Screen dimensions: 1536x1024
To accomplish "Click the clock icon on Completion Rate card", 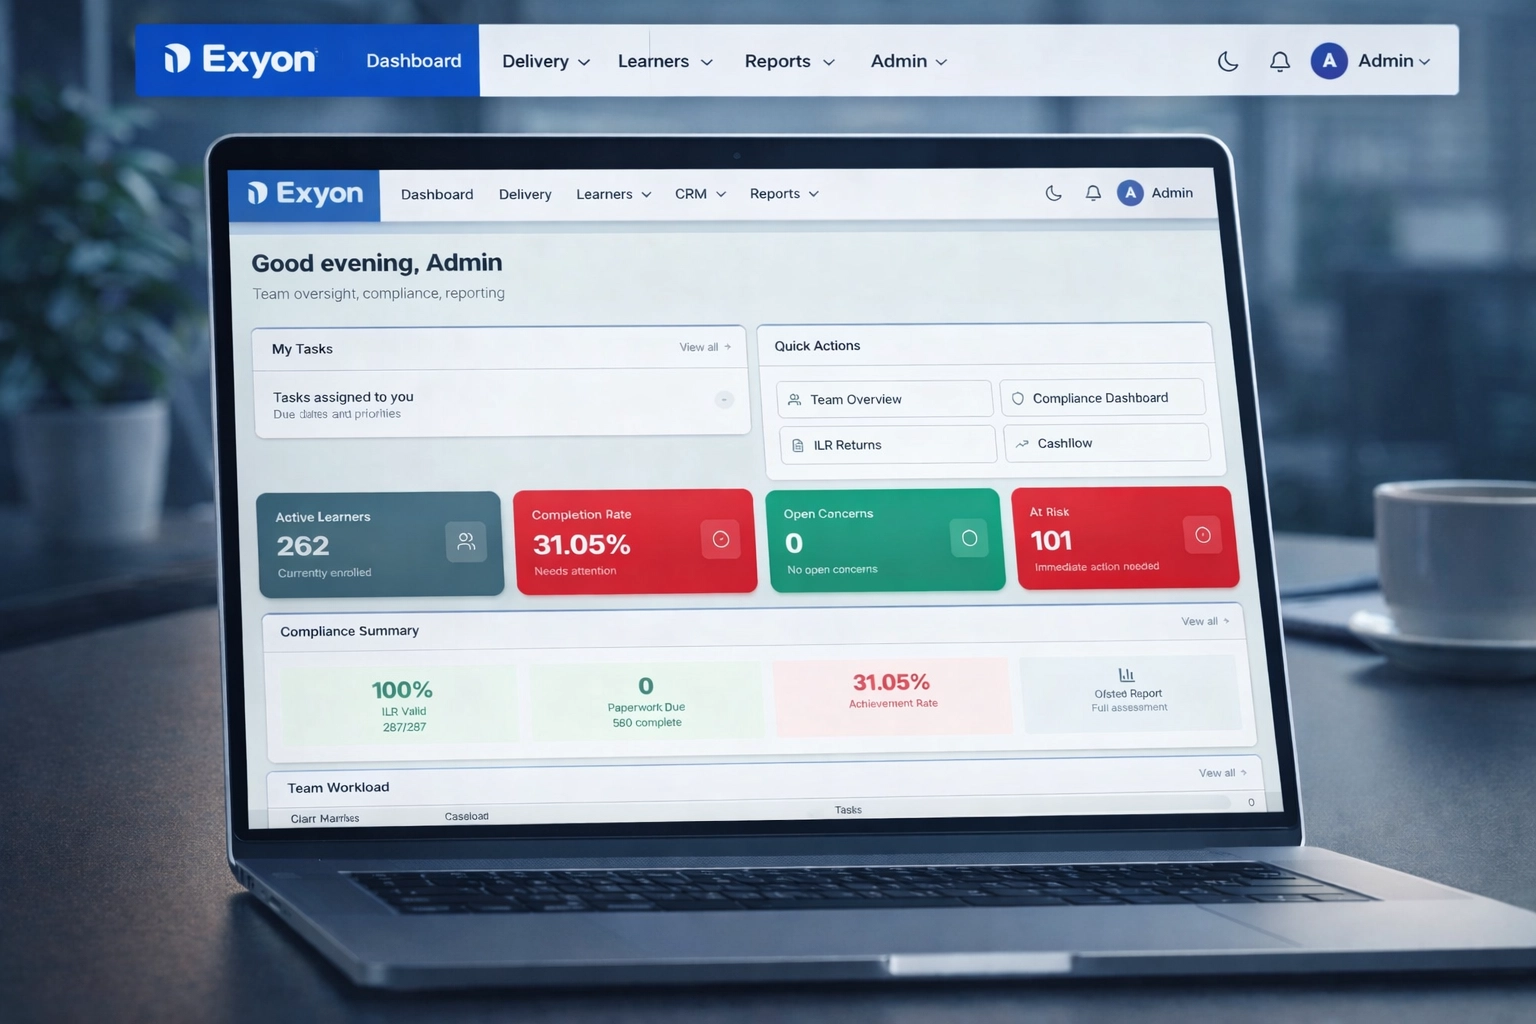I will [x=721, y=539].
